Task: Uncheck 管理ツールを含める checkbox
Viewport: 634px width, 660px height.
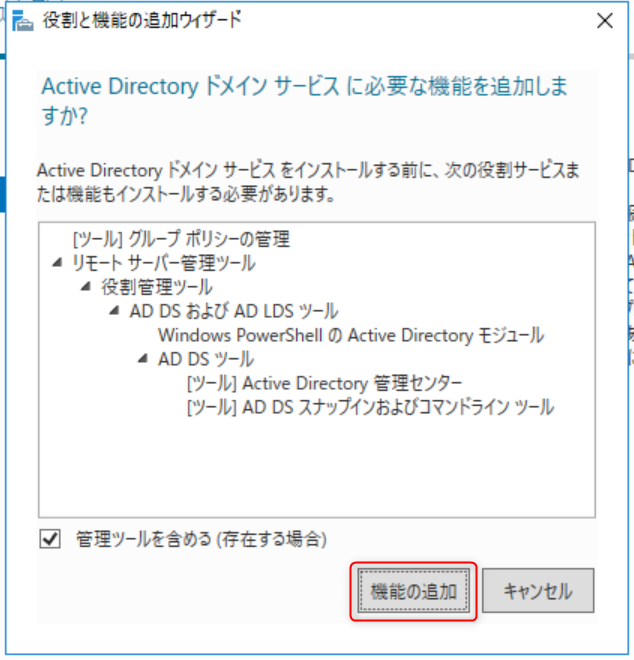Action: pyautogui.click(x=50, y=539)
